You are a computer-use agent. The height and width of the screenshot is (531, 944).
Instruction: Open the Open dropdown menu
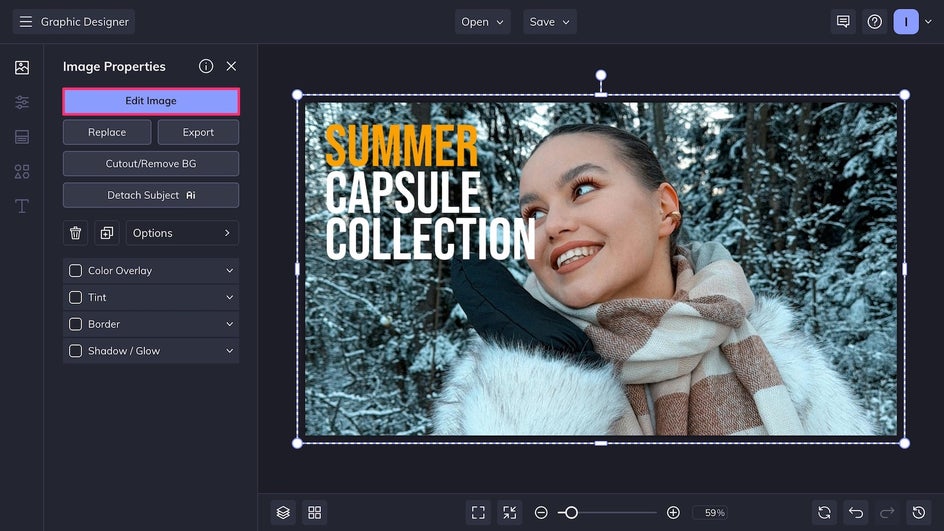pyautogui.click(x=482, y=22)
